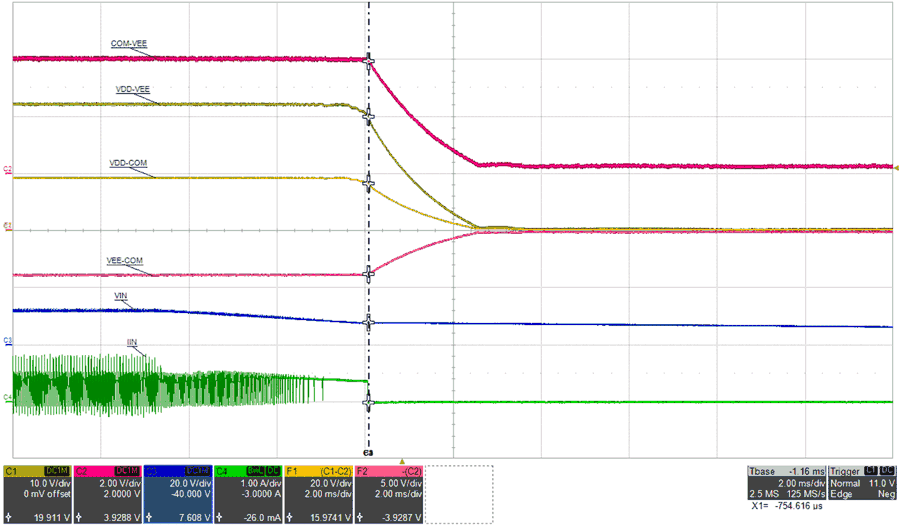Open the F1 (C1-C2) math descriptor

pyautogui.click(x=319, y=494)
